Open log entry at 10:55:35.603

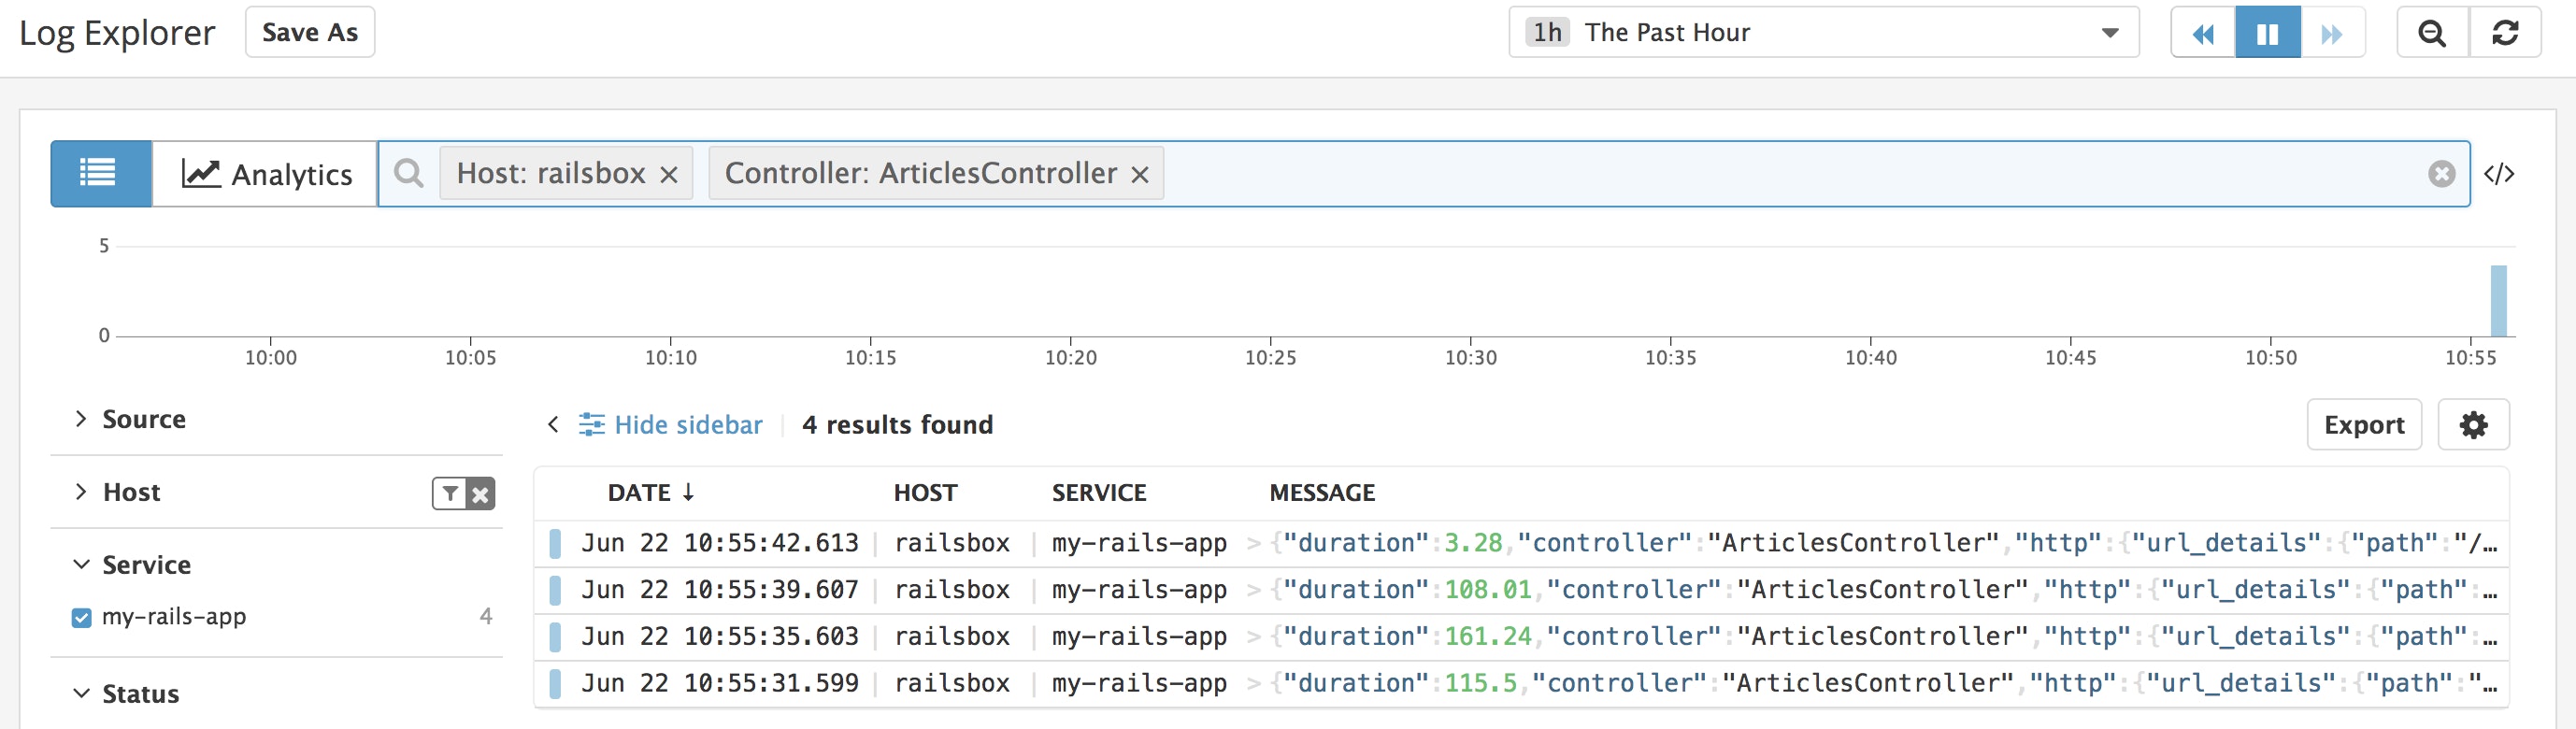[1521, 637]
